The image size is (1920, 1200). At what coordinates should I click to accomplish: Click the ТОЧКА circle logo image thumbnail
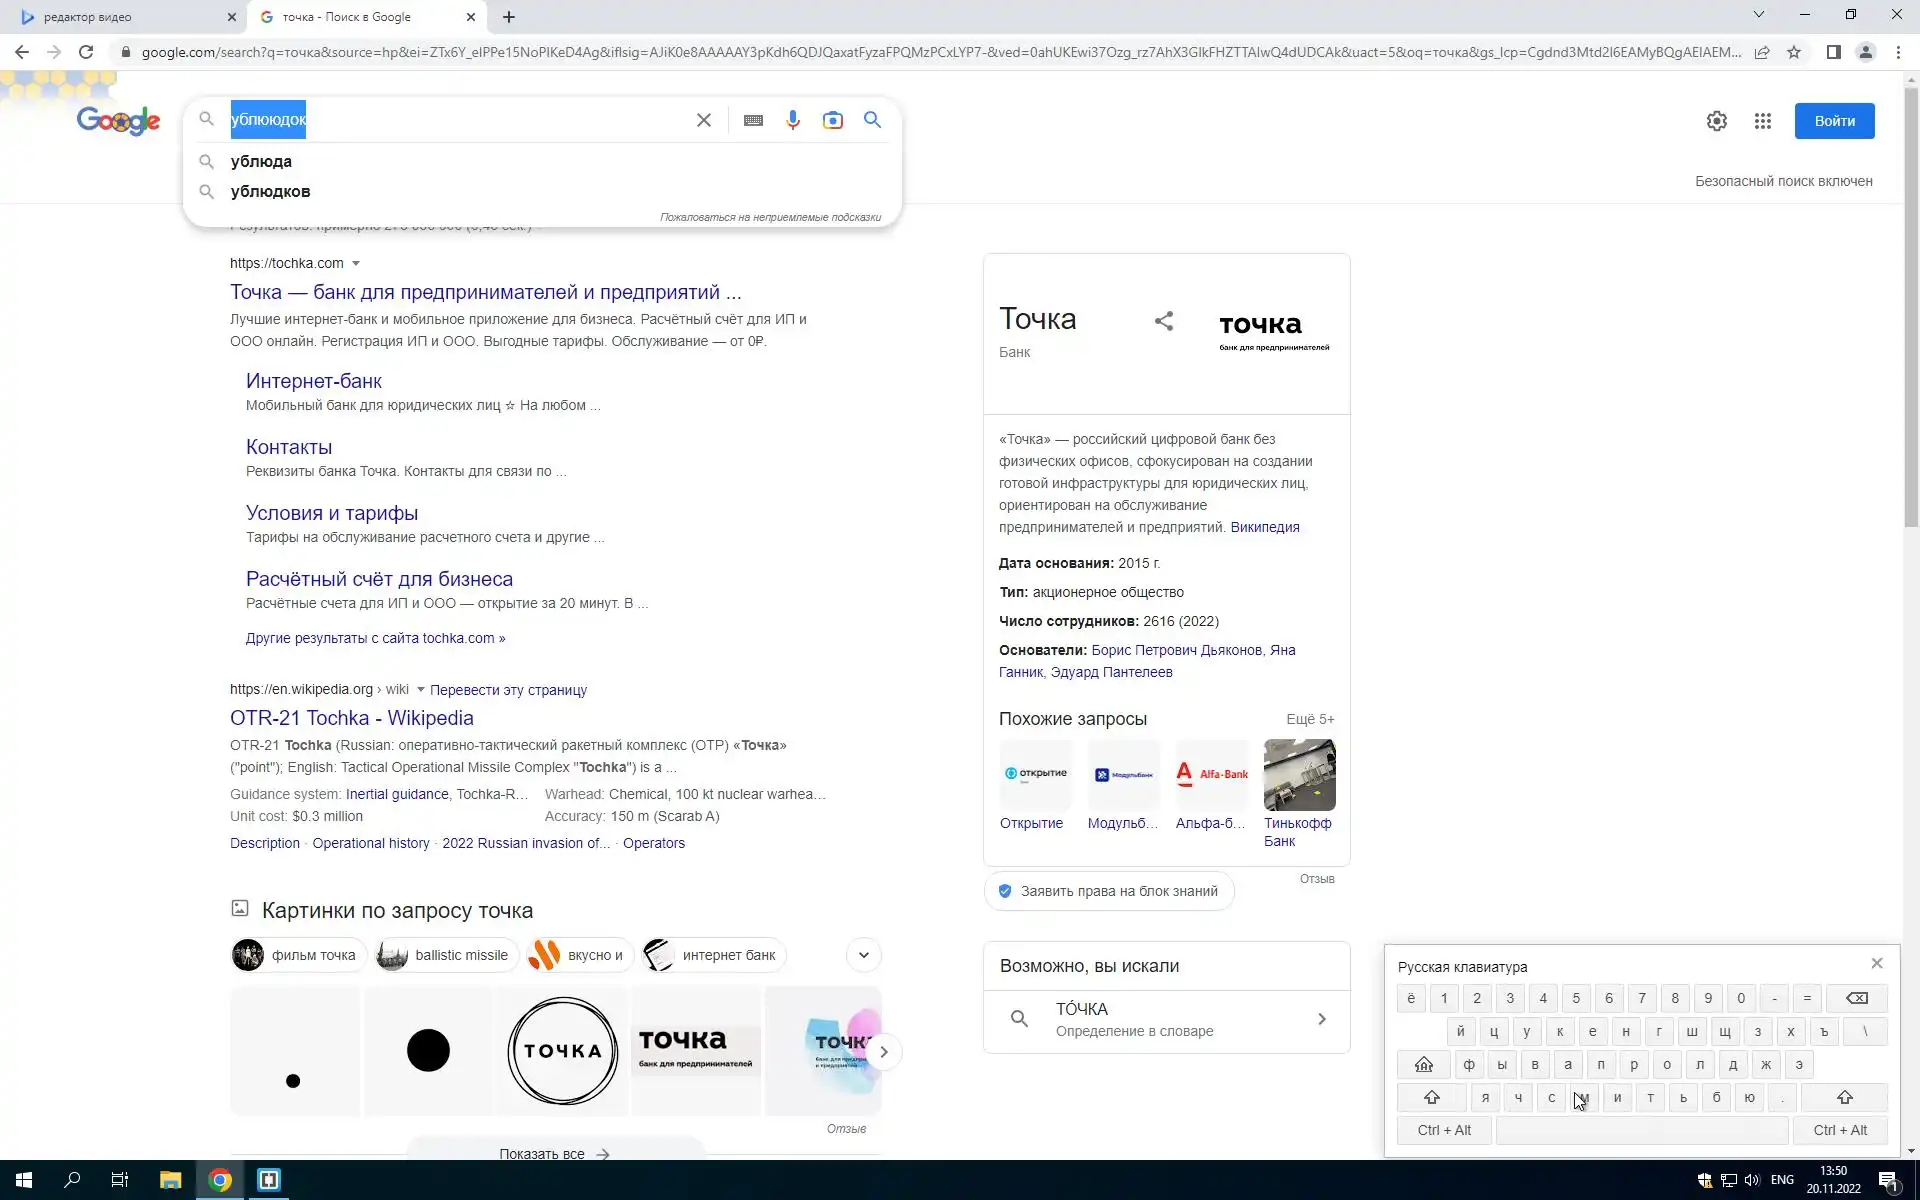coord(562,1051)
